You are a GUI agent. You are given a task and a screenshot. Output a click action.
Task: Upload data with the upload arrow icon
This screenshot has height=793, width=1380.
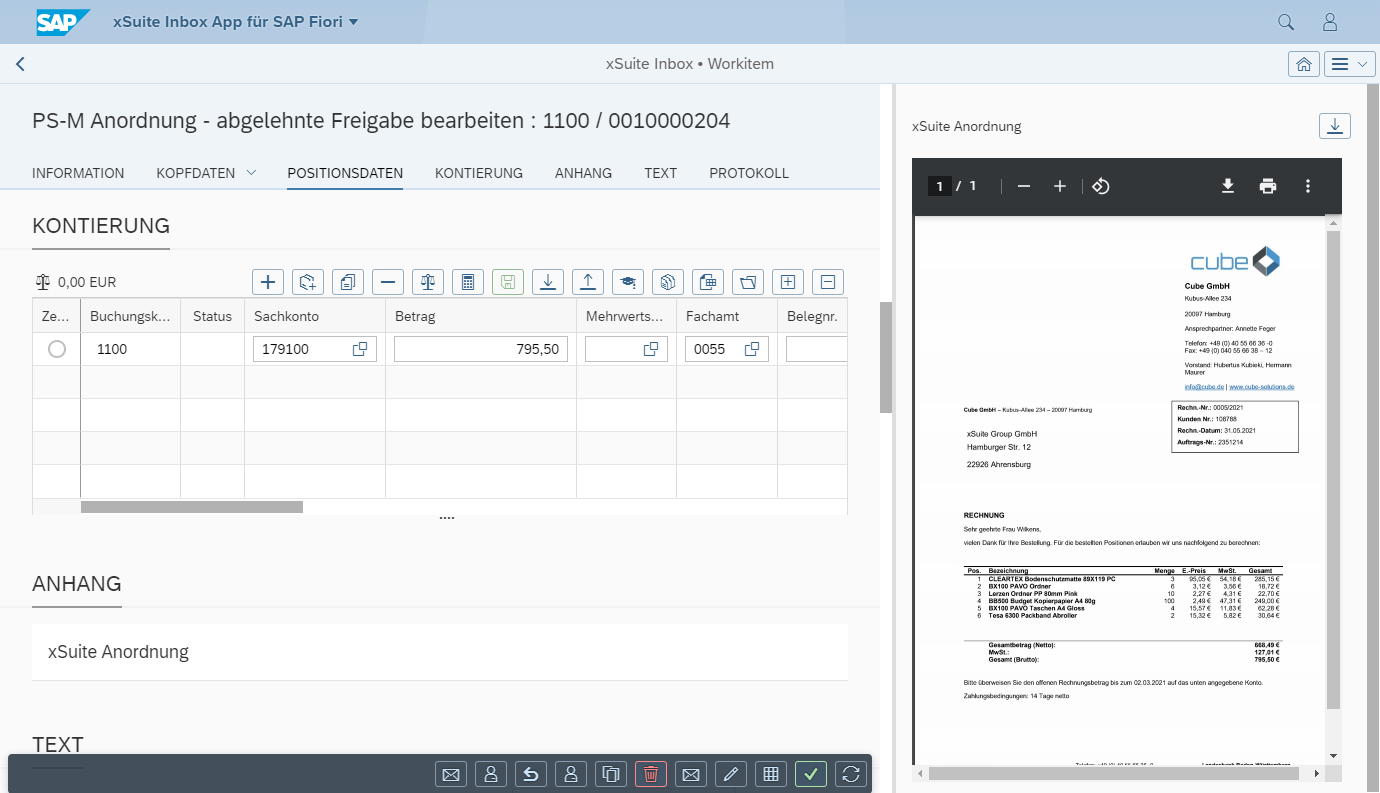[x=587, y=281]
